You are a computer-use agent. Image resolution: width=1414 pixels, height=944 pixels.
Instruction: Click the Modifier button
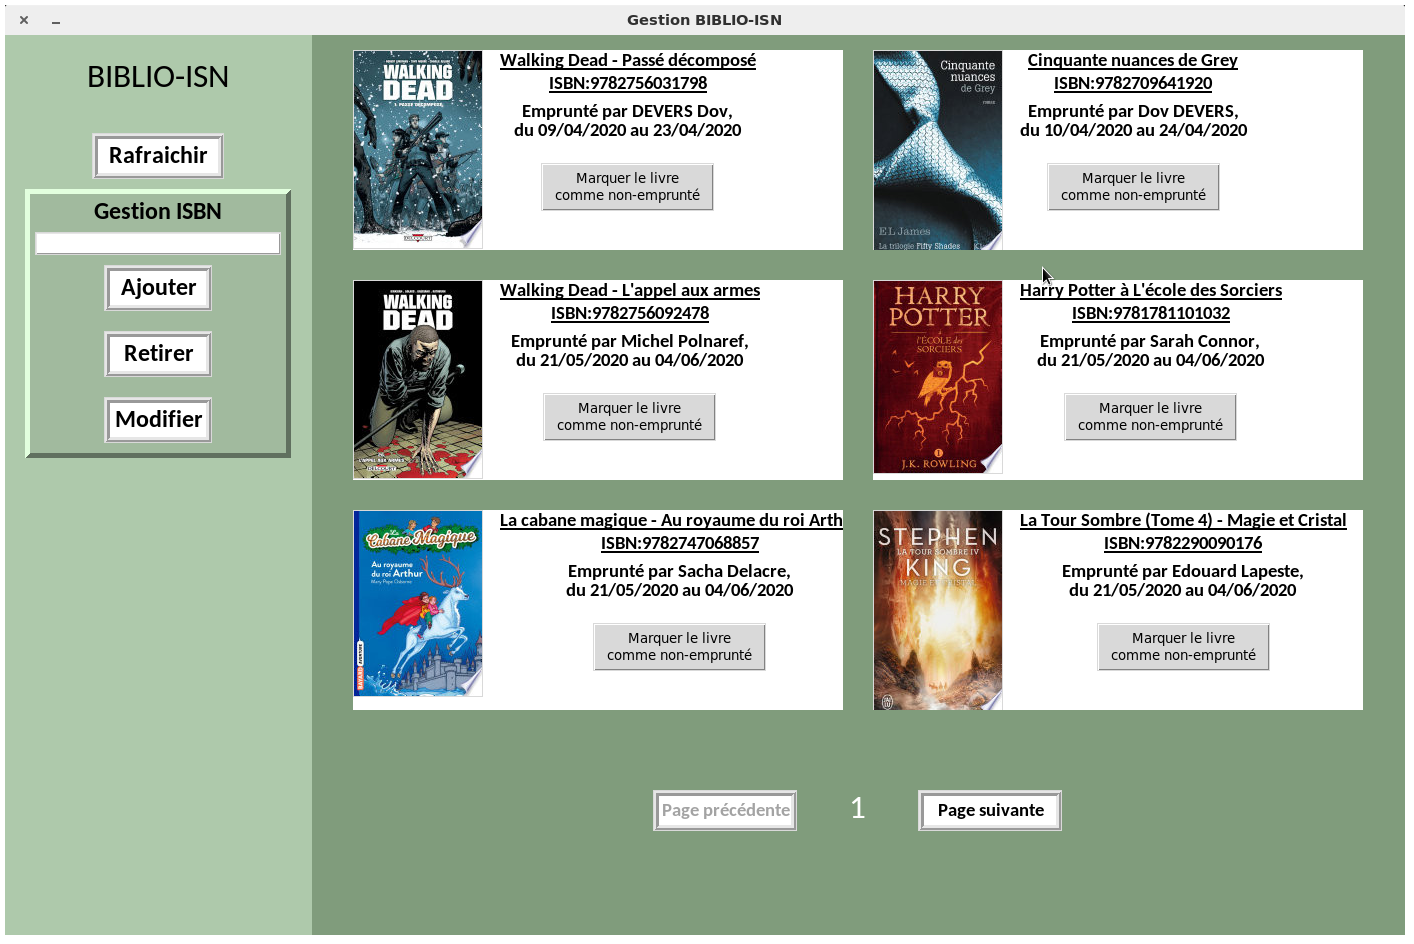[x=158, y=420]
